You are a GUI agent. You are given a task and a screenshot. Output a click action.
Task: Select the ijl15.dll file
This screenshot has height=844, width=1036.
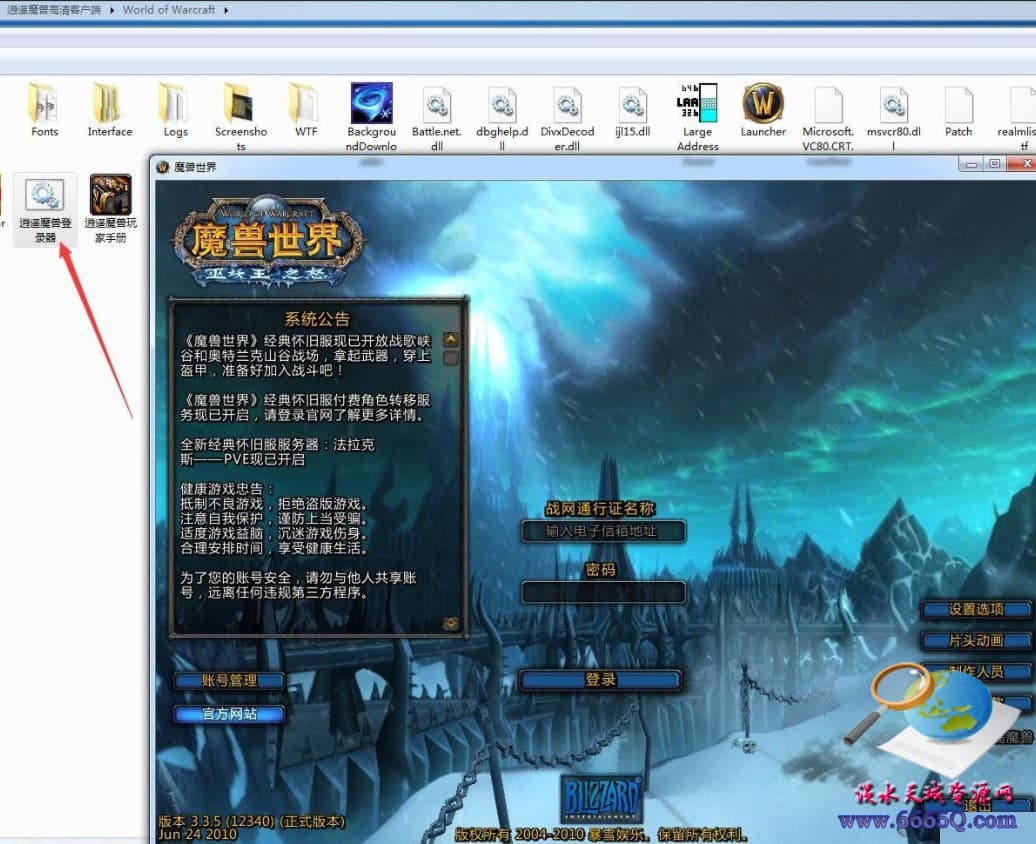(632, 110)
